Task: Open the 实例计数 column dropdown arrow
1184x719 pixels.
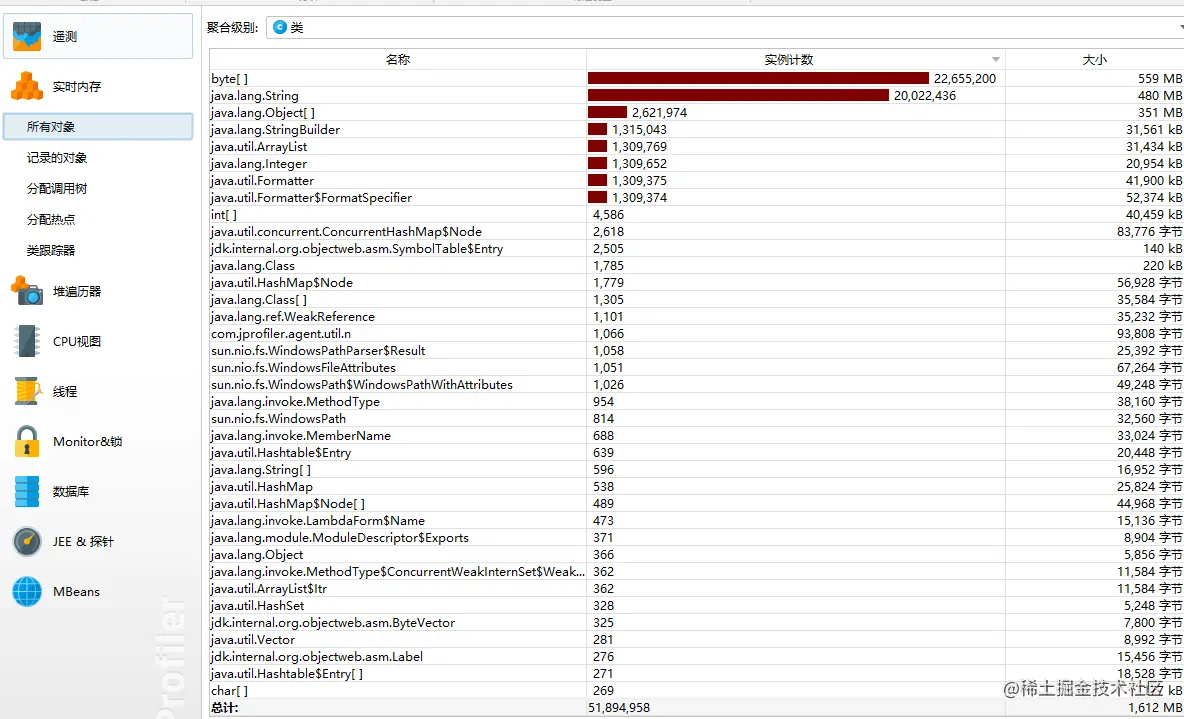Action: click(994, 59)
